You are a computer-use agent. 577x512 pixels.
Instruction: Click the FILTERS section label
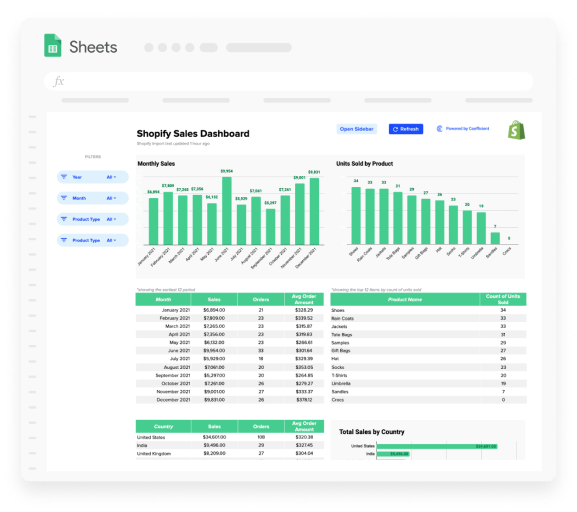click(93, 157)
